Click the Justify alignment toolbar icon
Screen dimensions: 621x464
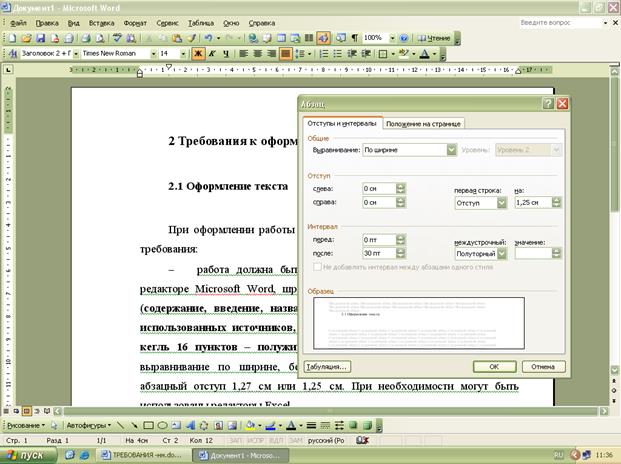coord(286,53)
